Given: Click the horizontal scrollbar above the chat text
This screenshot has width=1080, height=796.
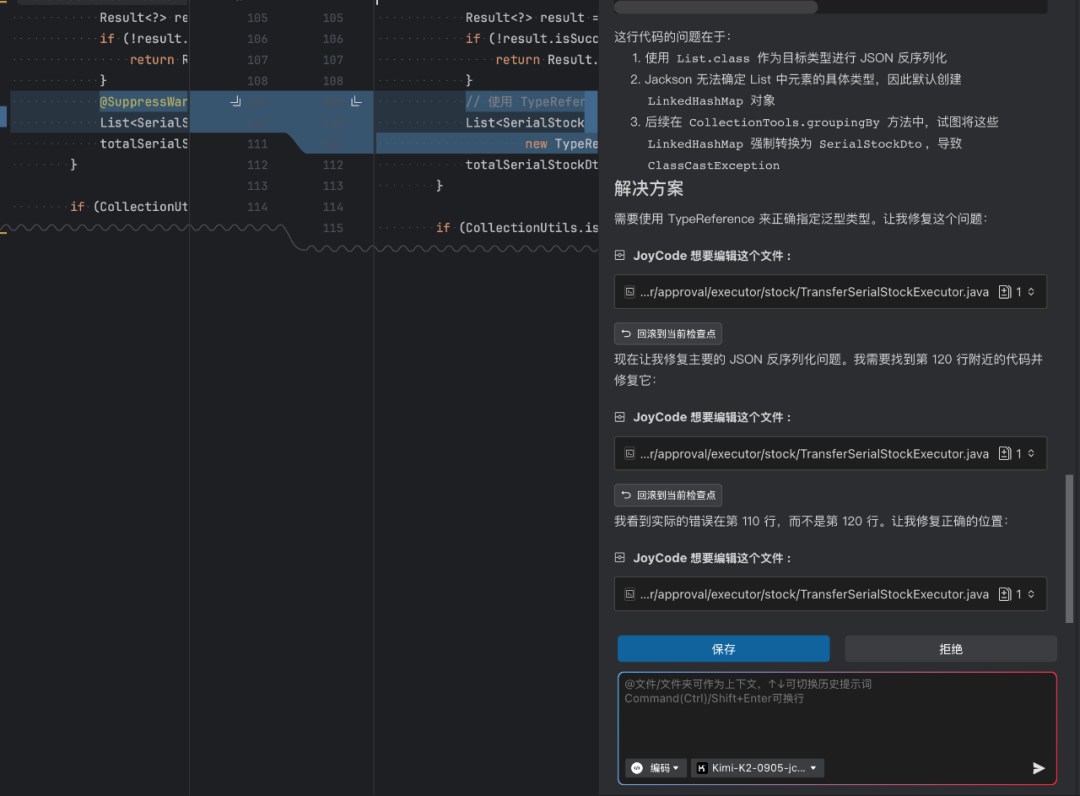Looking at the screenshot, I should (x=716, y=7).
